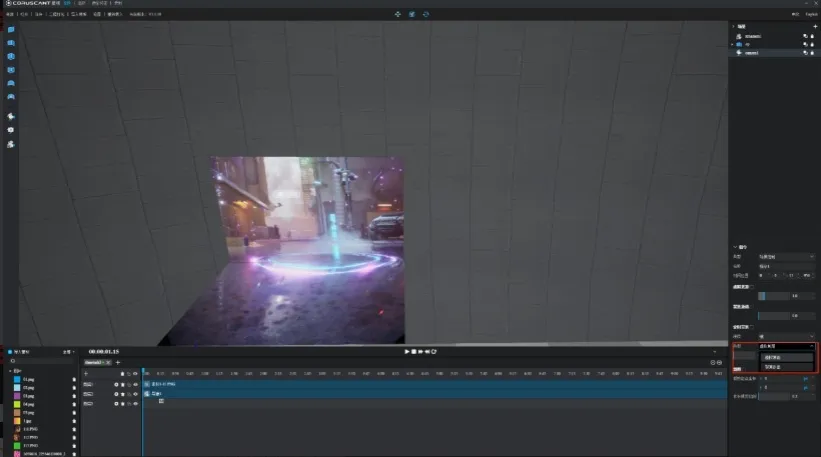Delete the top timeline track
The width and height of the screenshot is (821, 457).
(123, 385)
